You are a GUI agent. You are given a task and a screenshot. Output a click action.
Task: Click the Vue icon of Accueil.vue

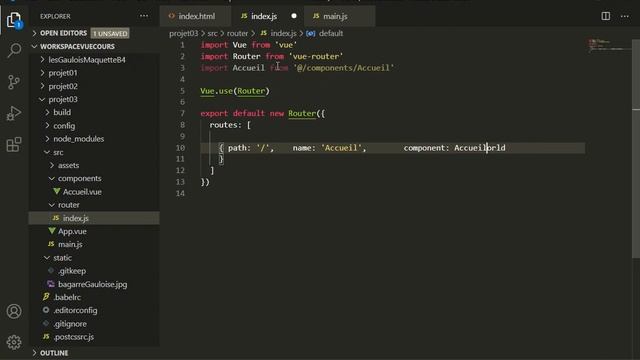click(57, 191)
